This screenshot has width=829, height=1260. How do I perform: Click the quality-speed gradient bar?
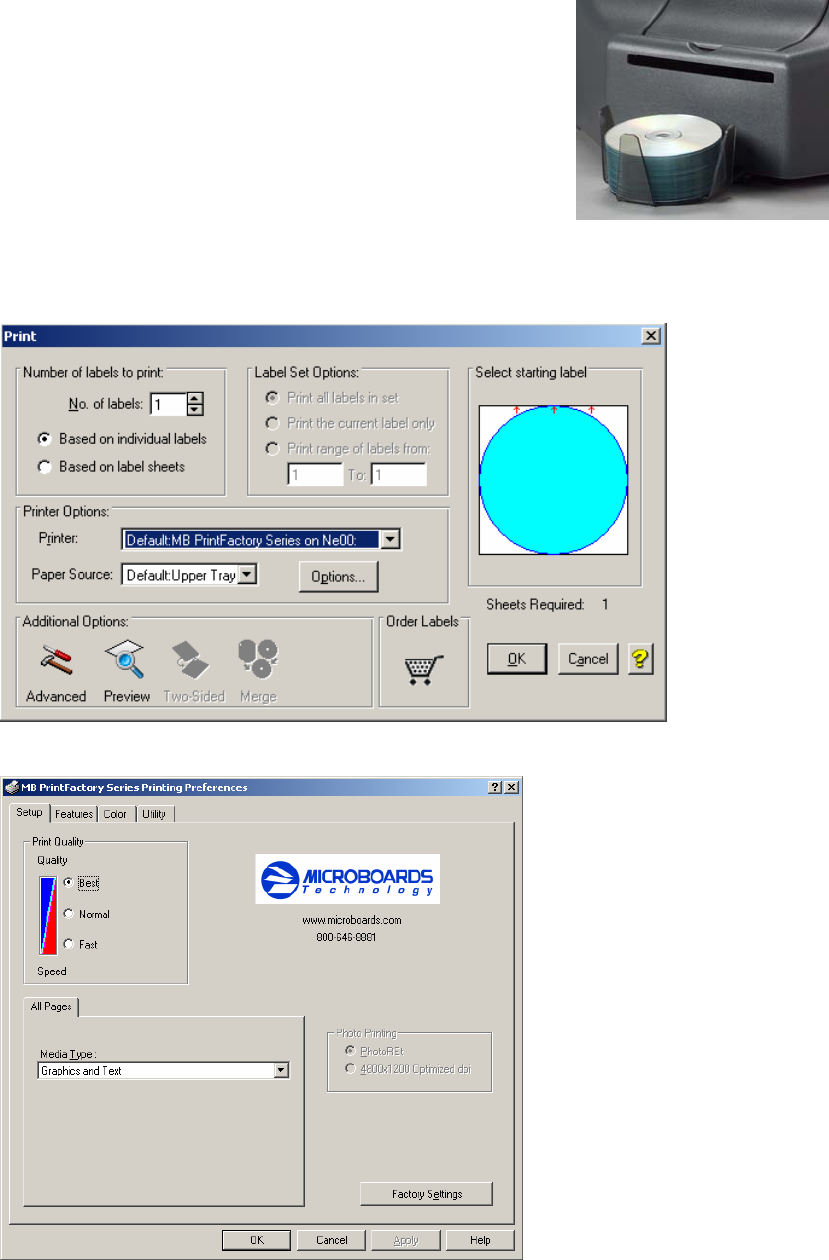coord(47,915)
